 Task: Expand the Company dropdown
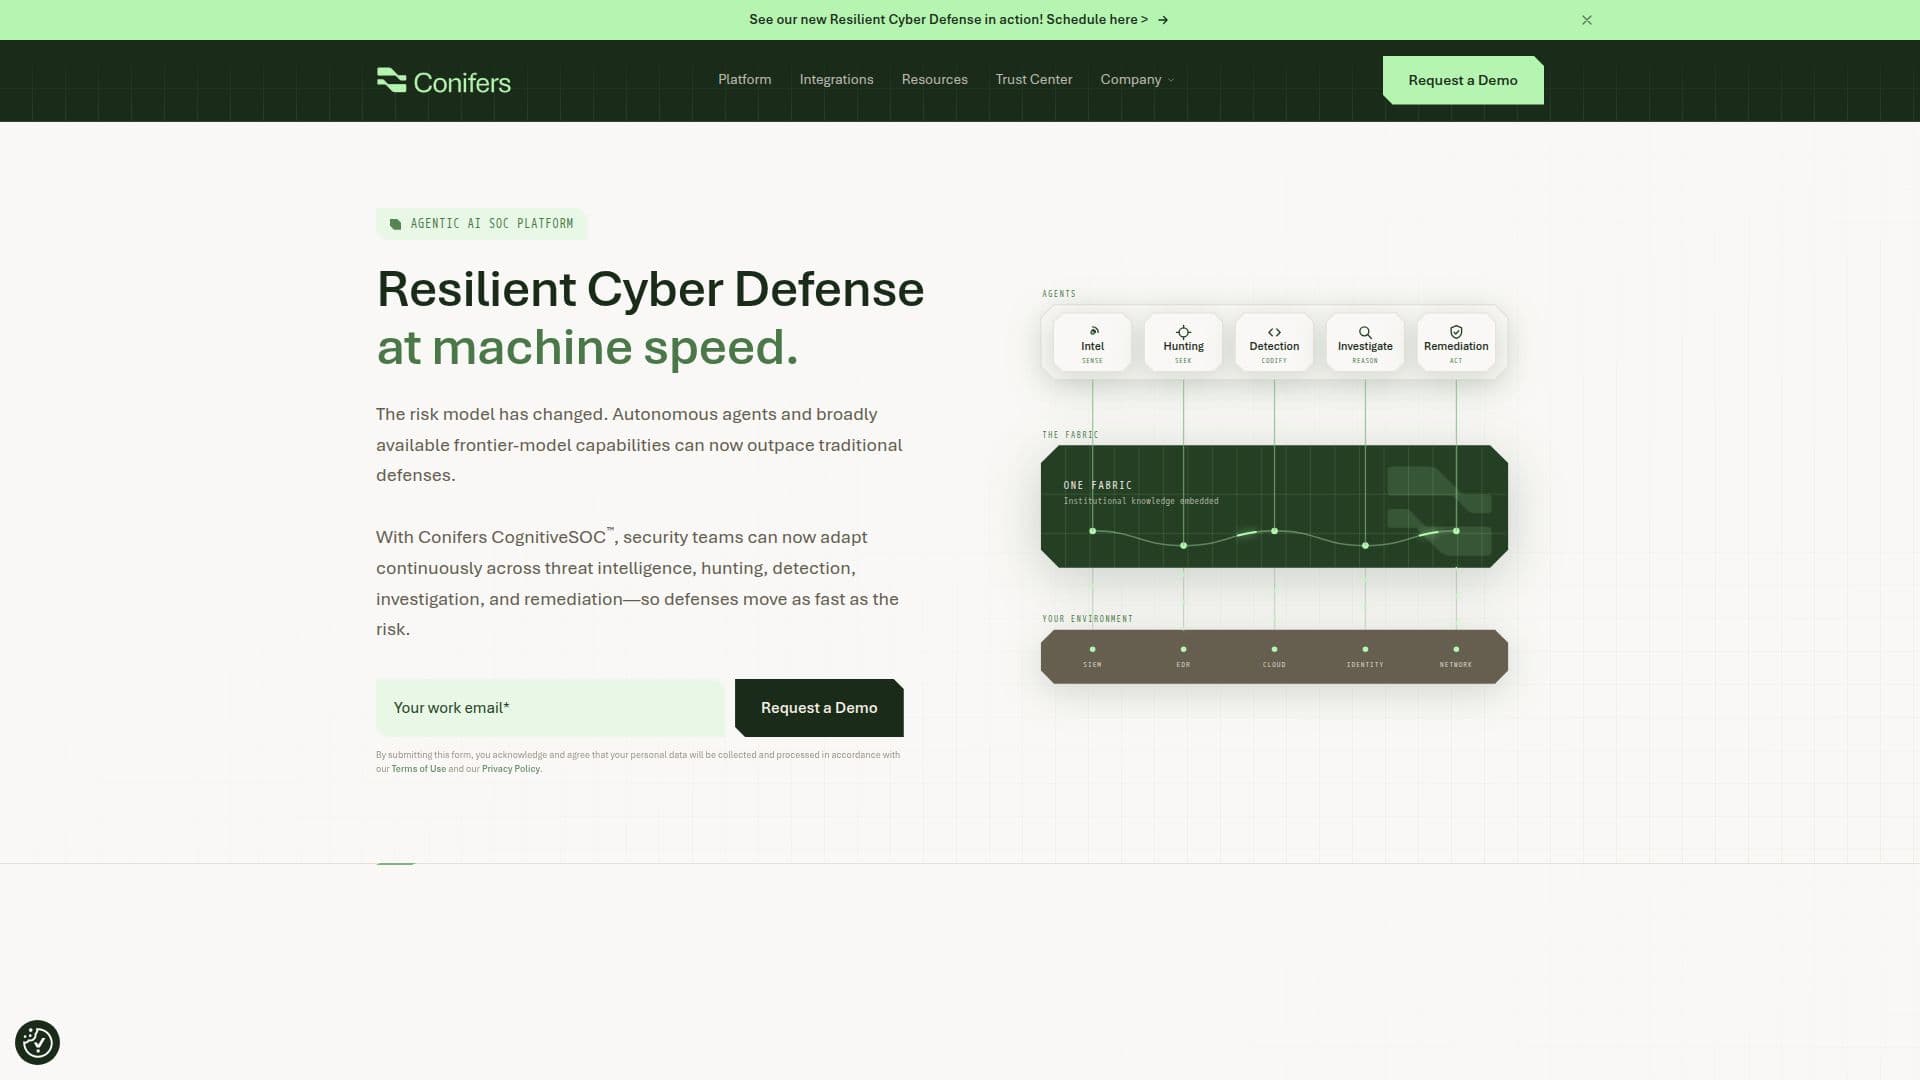coord(1137,79)
